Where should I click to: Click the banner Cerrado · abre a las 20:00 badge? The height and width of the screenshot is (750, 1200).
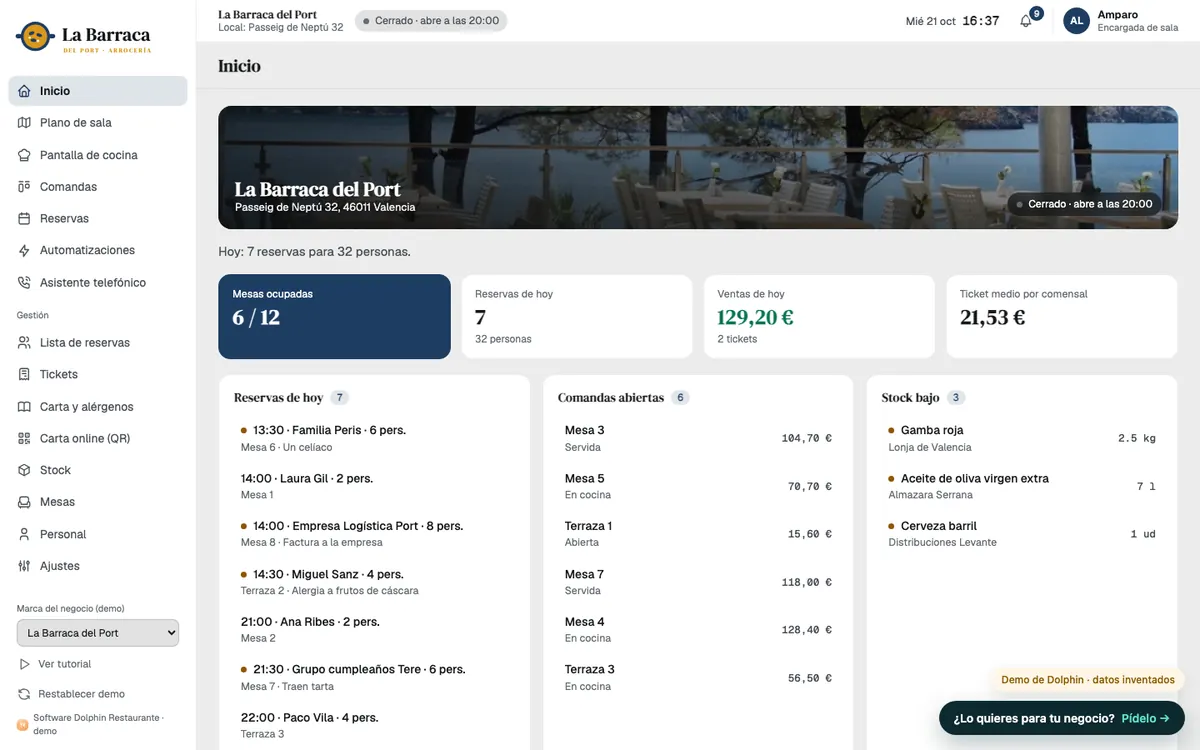[x=1084, y=204]
